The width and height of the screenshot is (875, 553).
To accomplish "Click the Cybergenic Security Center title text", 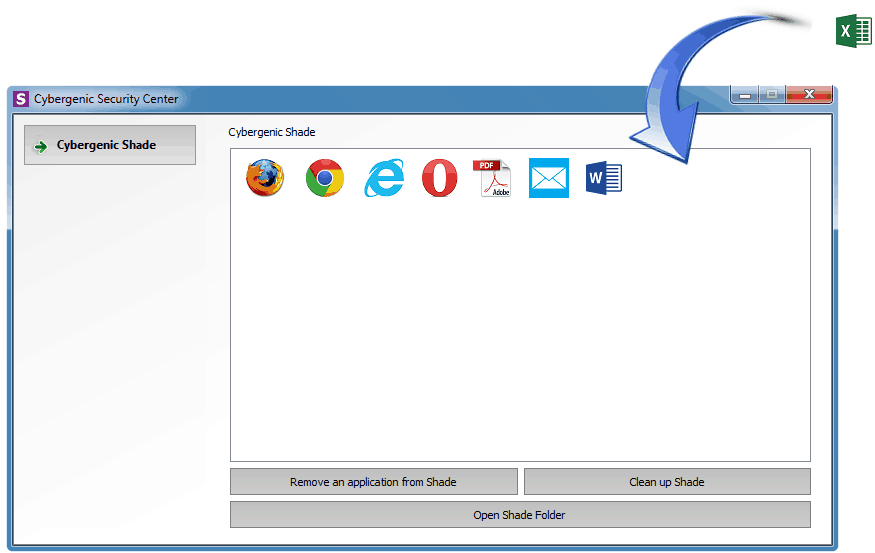I will (x=106, y=99).
